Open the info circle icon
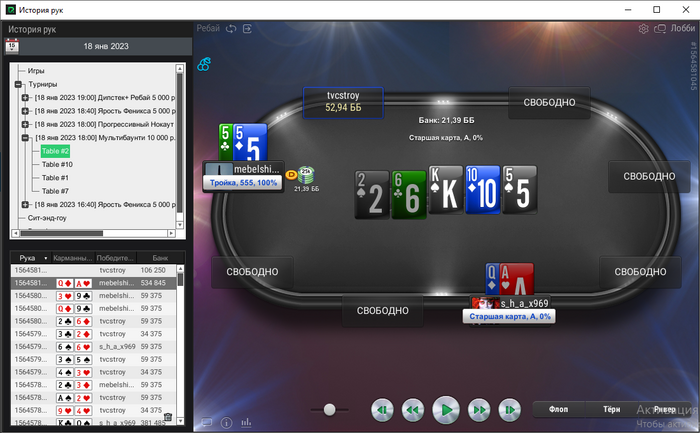 tap(226, 422)
